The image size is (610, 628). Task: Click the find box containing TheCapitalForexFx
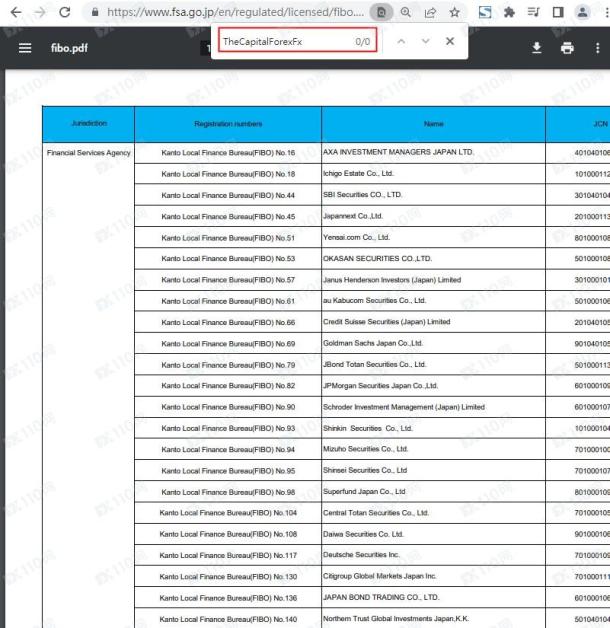pyautogui.click(x=298, y=40)
